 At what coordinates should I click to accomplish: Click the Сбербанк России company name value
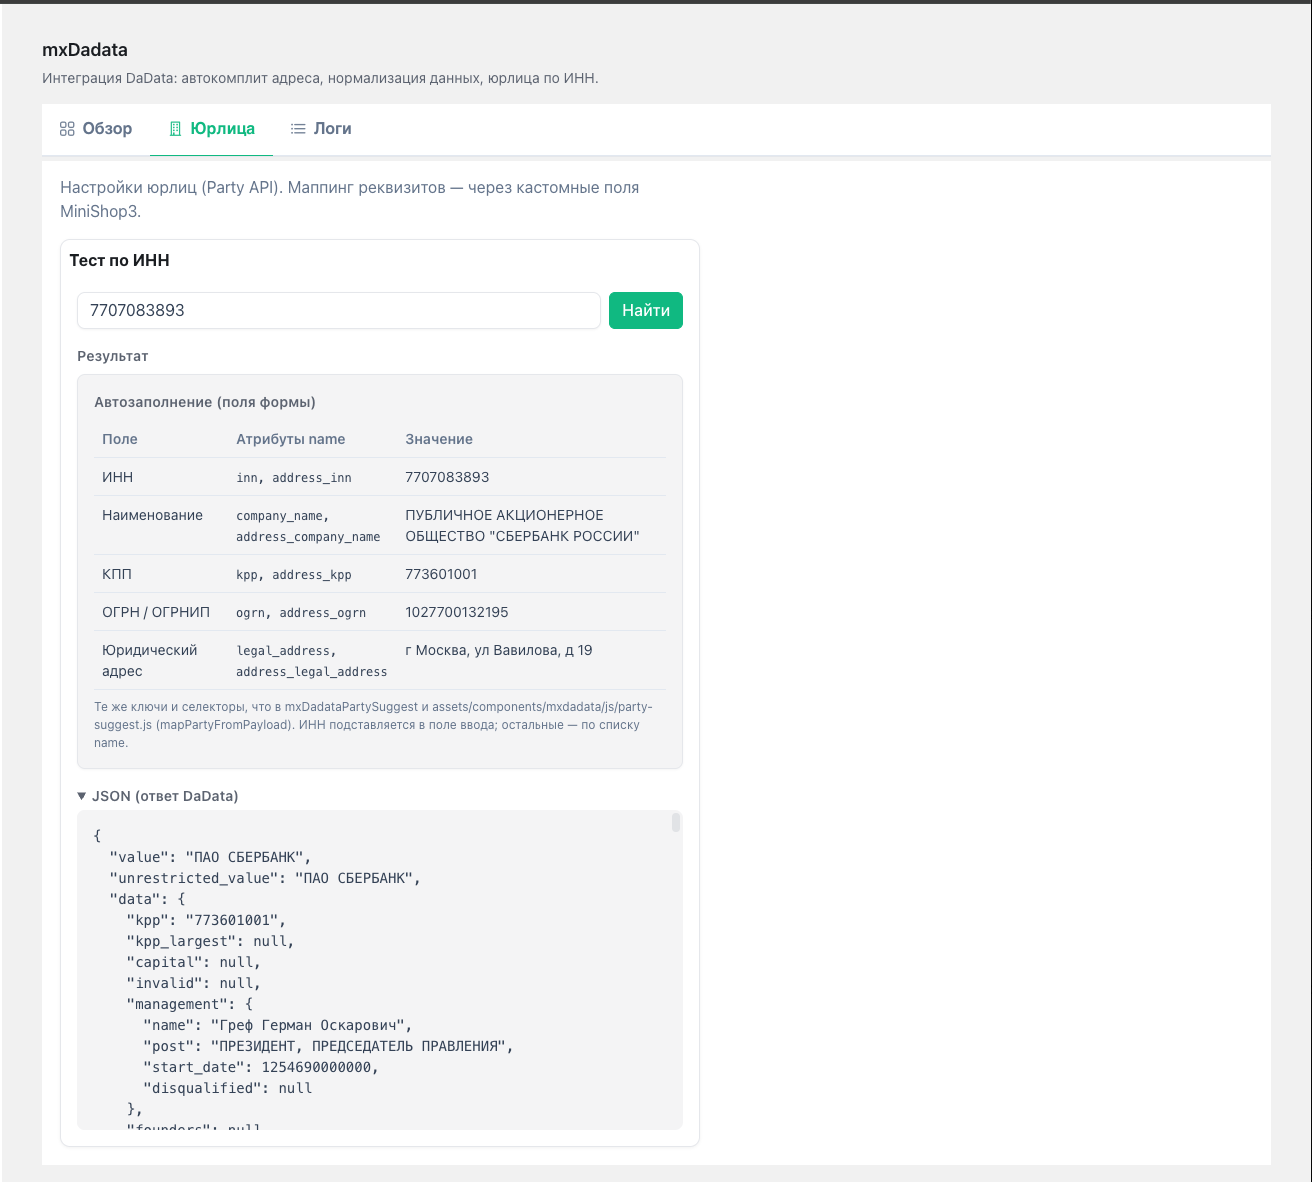pyautogui.click(x=521, y=526)
